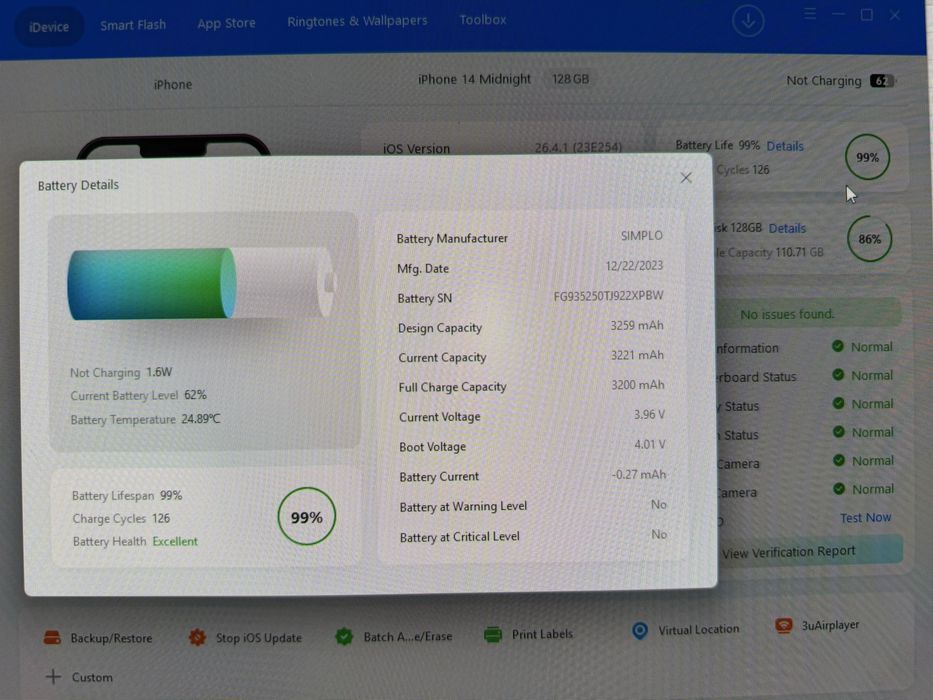Image resolution: width=933 pixels, height=700 pixels.
Task: Click Current Capacity 3221 mAh
Action: [x=637, y=355]
